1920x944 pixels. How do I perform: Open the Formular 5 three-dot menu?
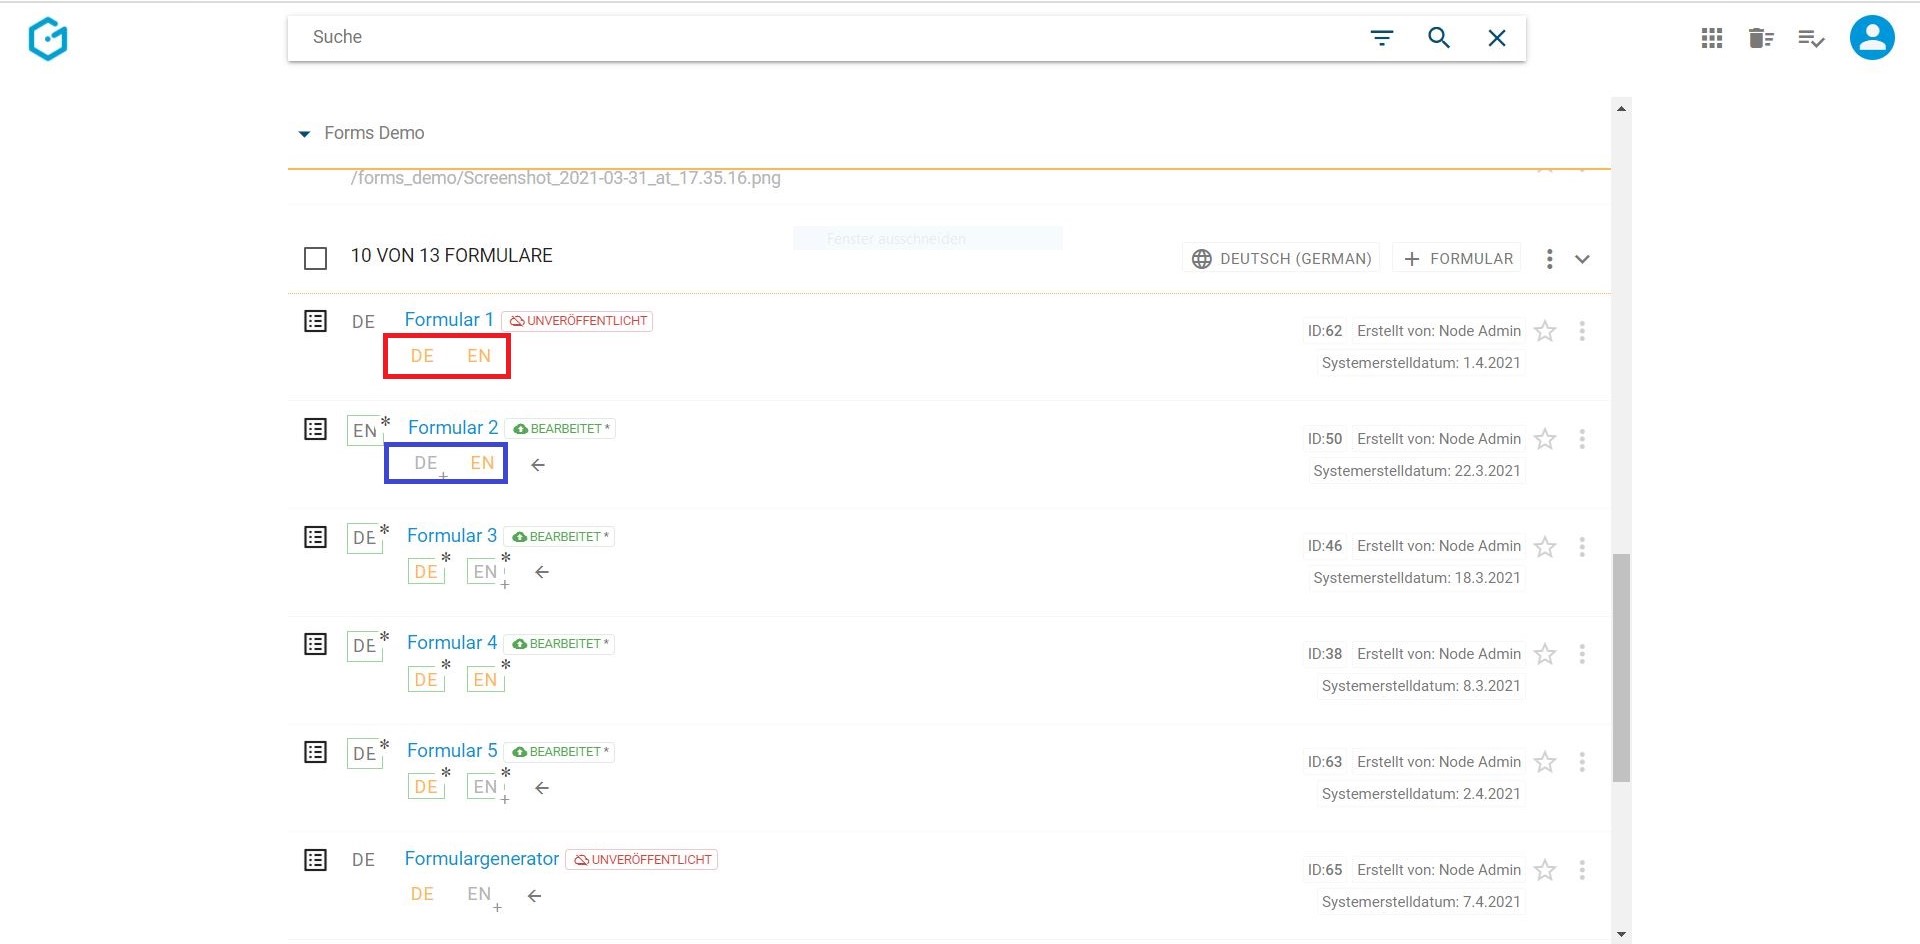1582,762
